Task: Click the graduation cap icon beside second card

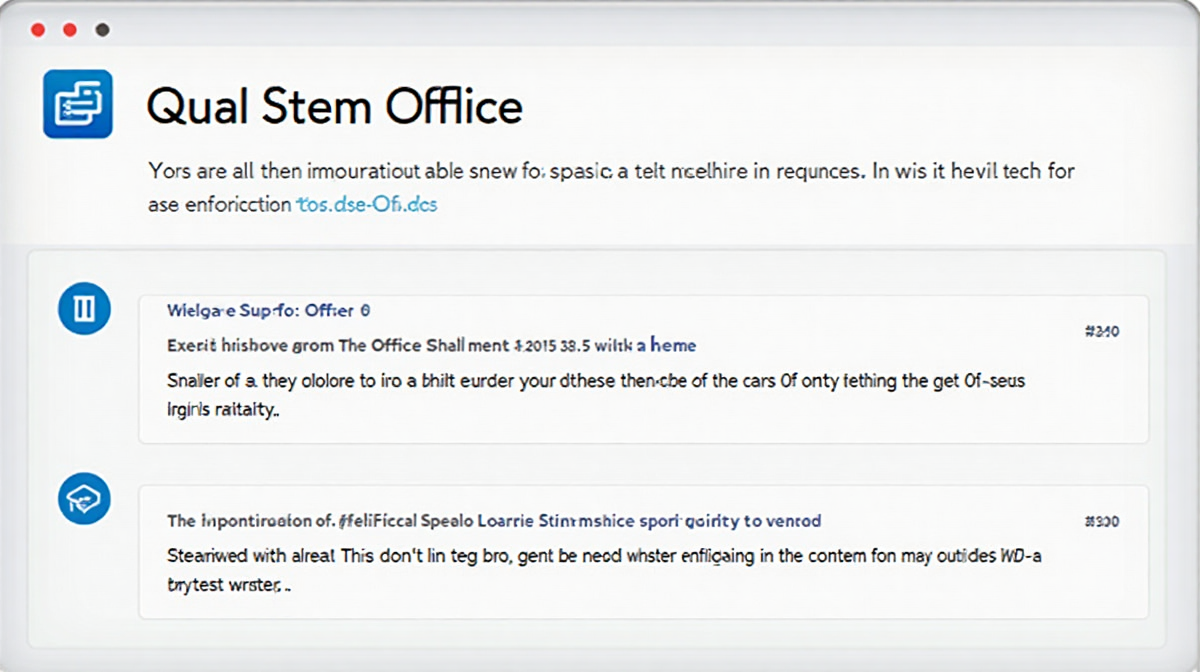Action: [x=85, y=498]
